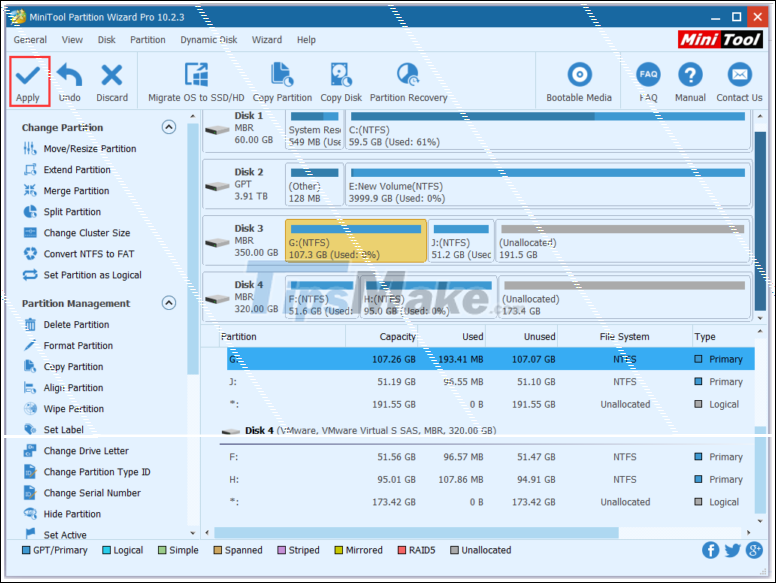Screen dimensions: 776x583
Task: Select C:(NTFS) partition on Disk 1
Action: (547, 130)
